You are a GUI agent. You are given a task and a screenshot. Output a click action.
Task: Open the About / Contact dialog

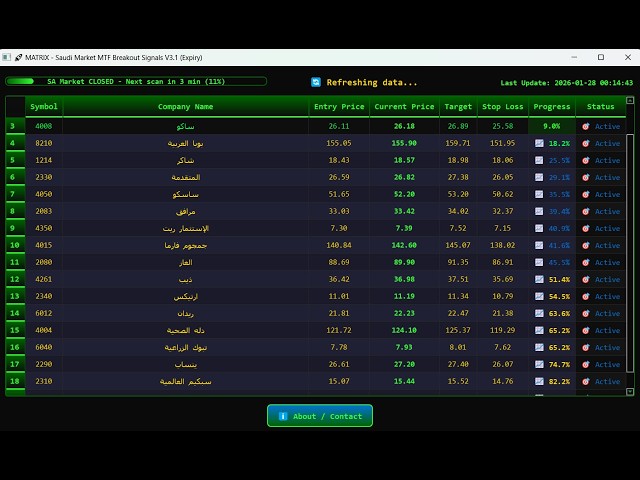coord(320,416)
